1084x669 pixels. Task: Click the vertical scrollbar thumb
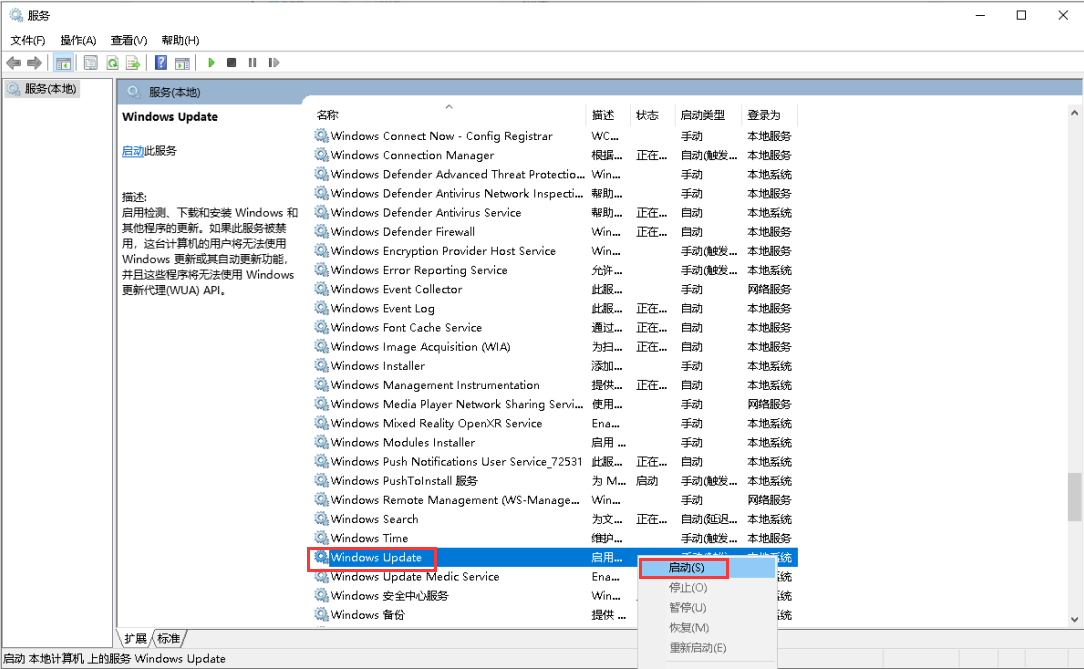point(1074,497)
